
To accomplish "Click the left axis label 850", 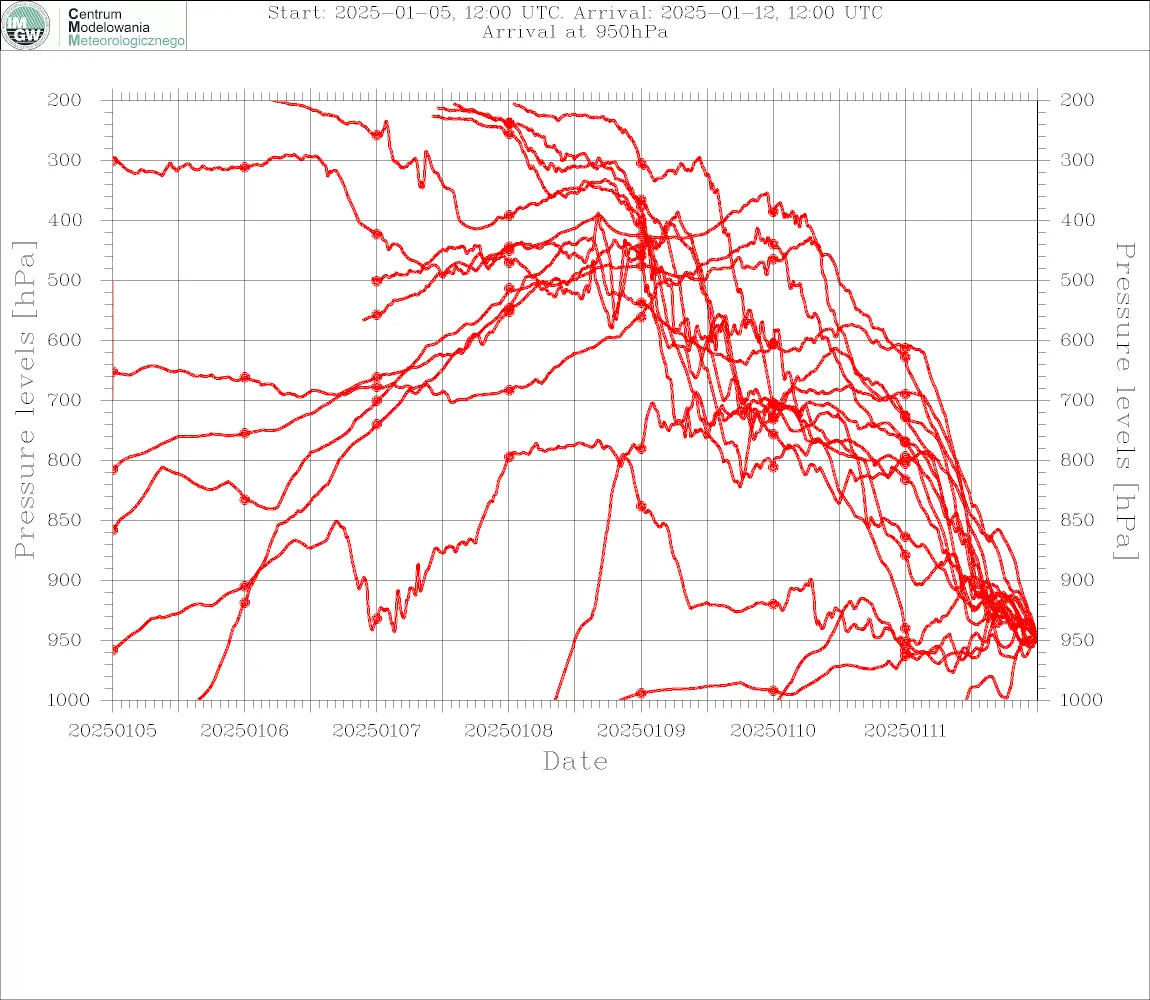I will 65,520.
